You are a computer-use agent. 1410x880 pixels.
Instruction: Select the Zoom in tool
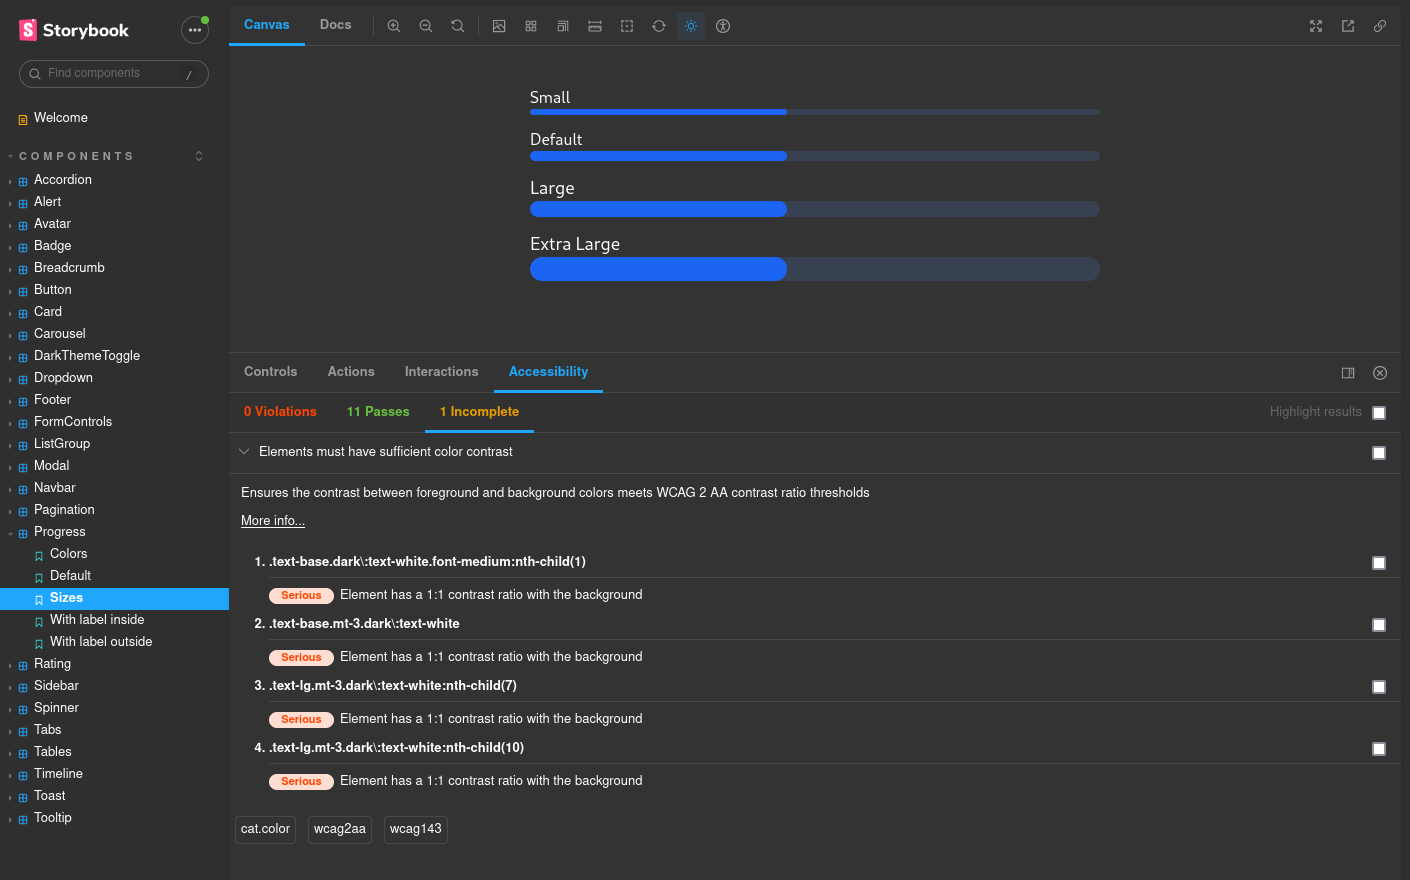coord(394,26)
